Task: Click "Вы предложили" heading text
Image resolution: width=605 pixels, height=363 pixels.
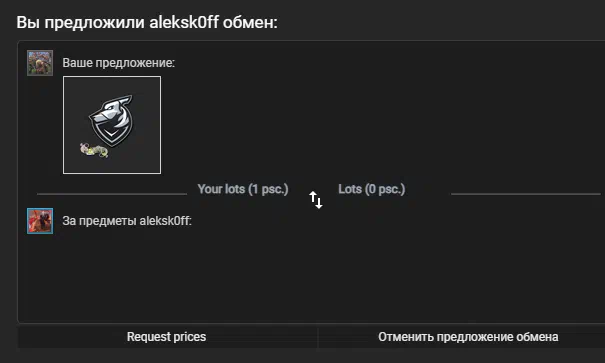Action: tap(80, 22)
